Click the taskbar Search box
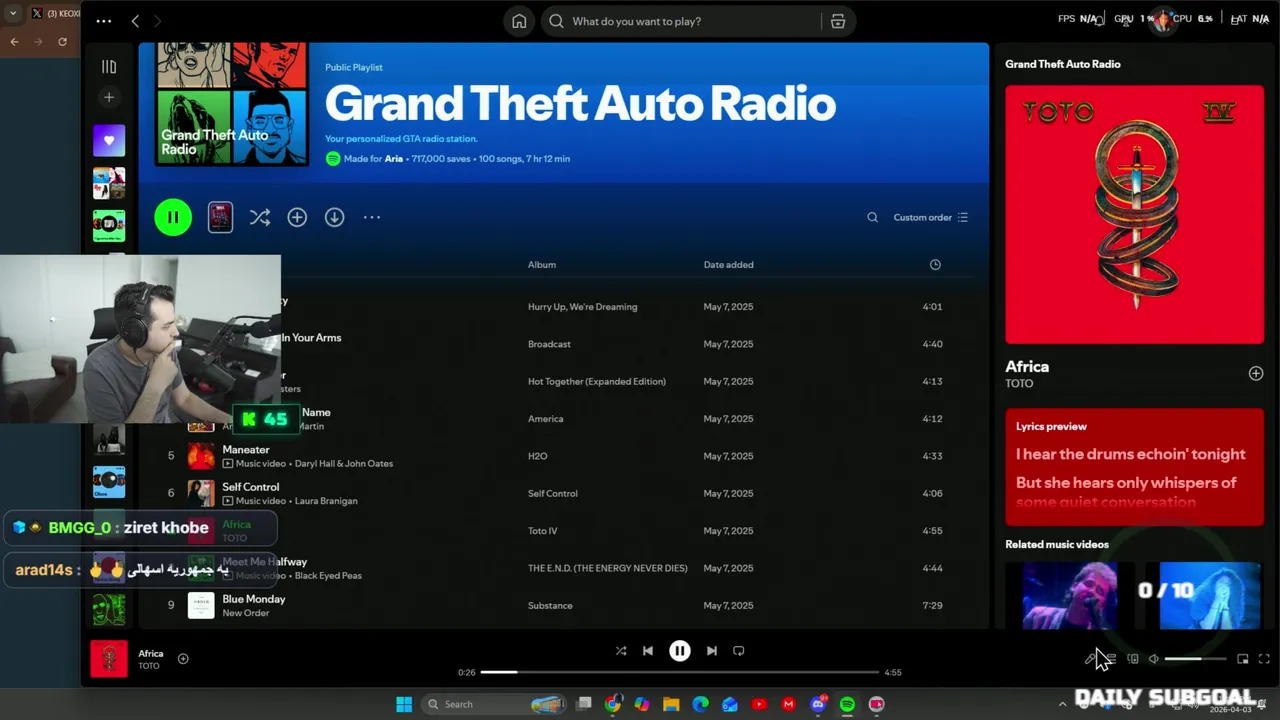Viewport: 1280px width, 720px height. [x=495, y=704]
